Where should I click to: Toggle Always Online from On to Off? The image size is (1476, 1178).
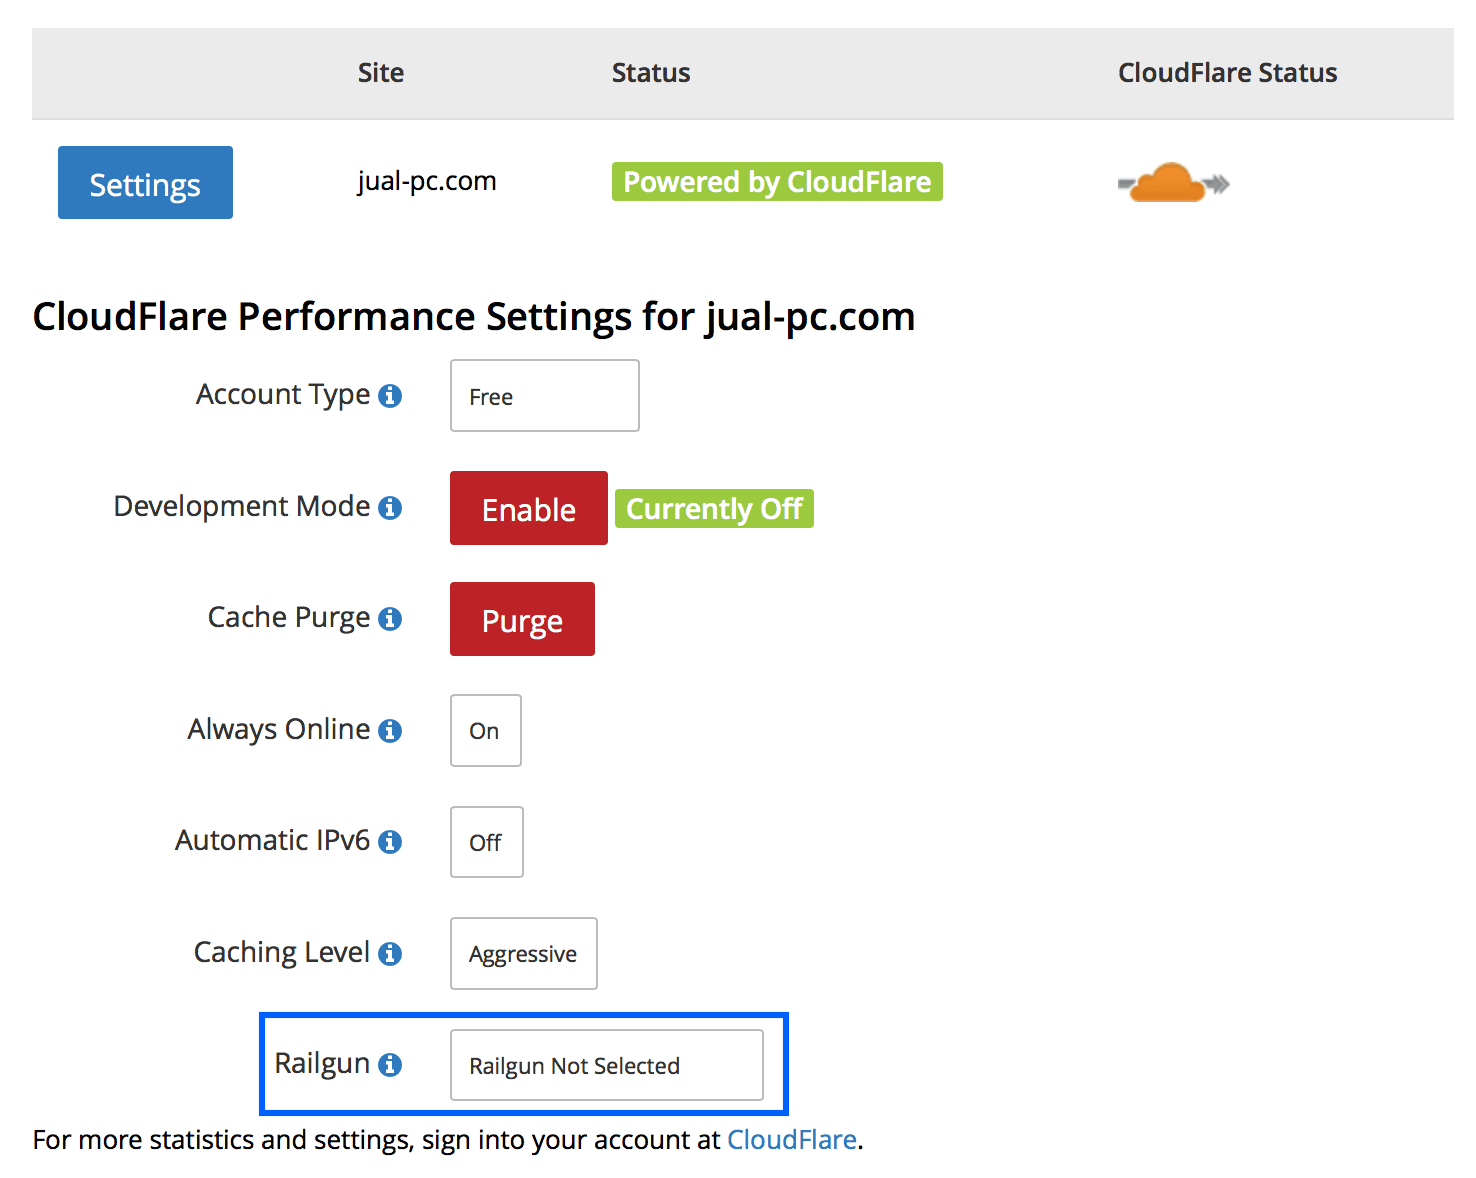[485, 731]
